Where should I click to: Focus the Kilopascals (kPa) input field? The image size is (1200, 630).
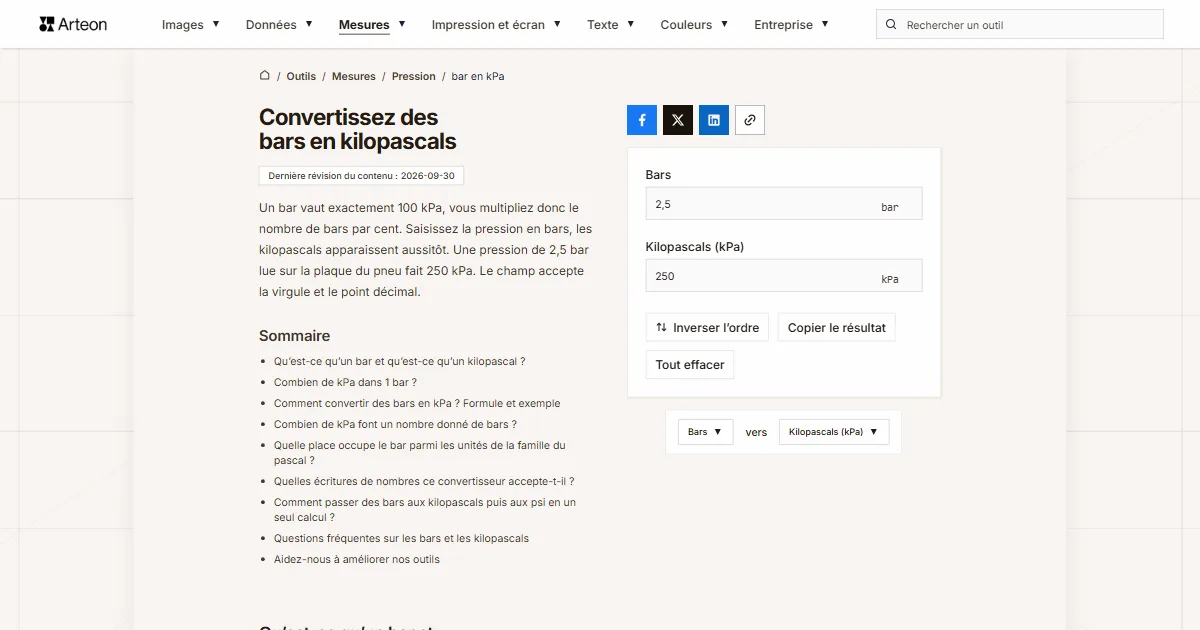(784, 276)
